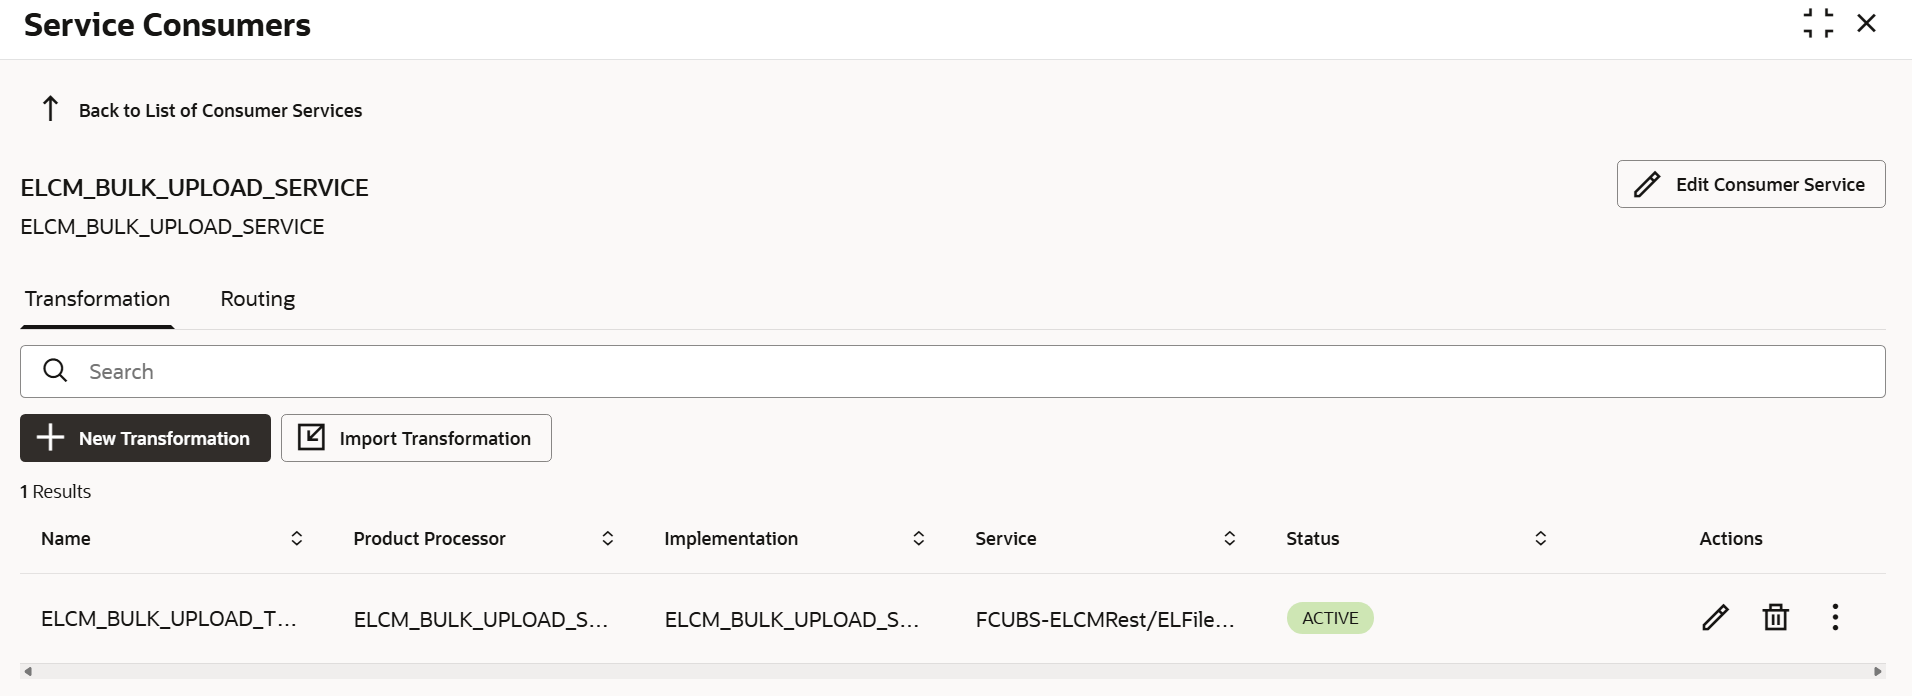Sort by the Name column arrows

click(x=297, y=538)
